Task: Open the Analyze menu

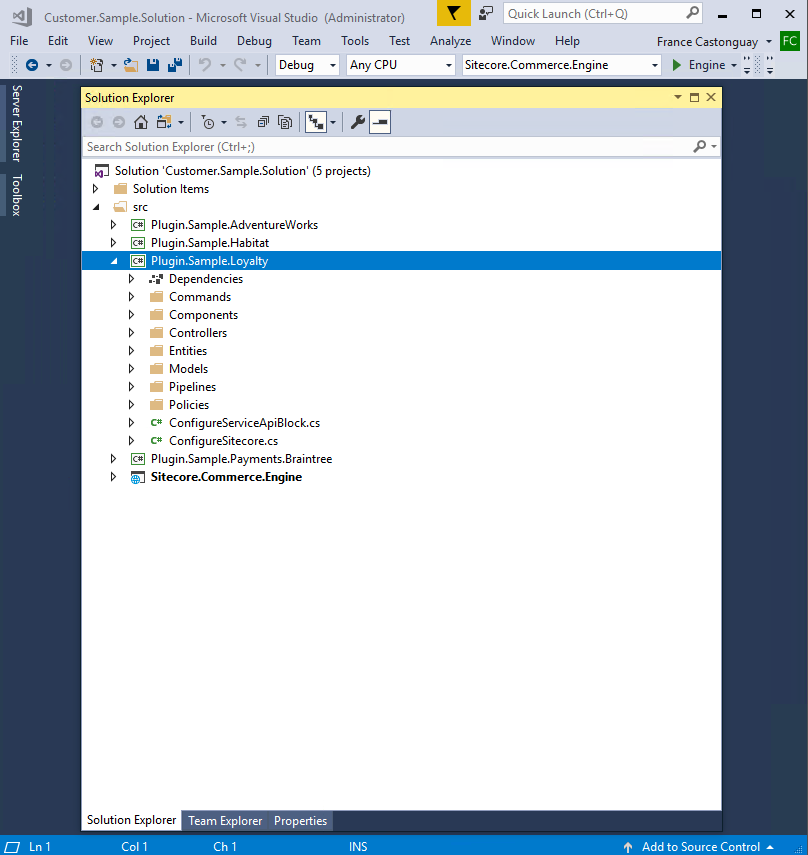Action: (x=450, y=41)
